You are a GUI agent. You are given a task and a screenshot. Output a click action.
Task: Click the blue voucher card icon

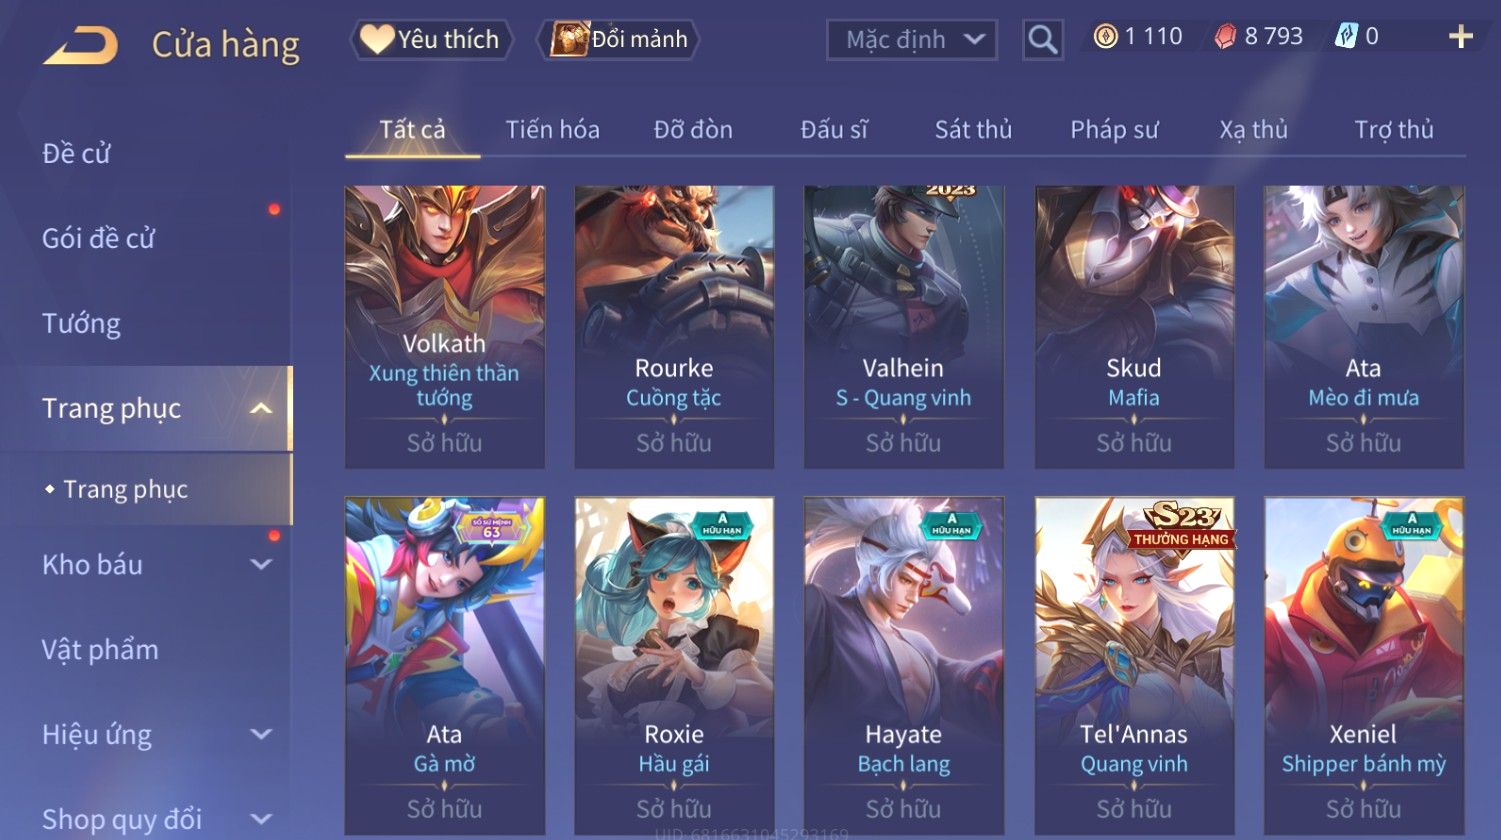(1347, 37)
